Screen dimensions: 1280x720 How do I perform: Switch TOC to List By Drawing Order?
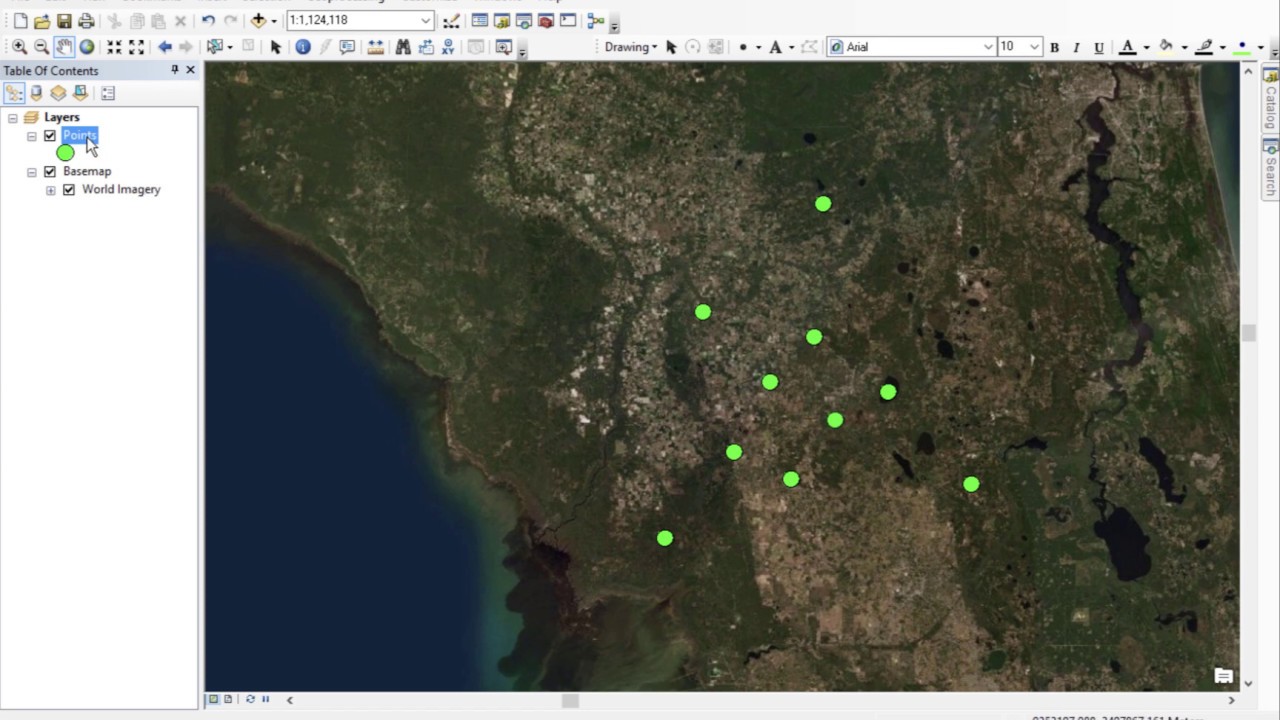[14, 93]
